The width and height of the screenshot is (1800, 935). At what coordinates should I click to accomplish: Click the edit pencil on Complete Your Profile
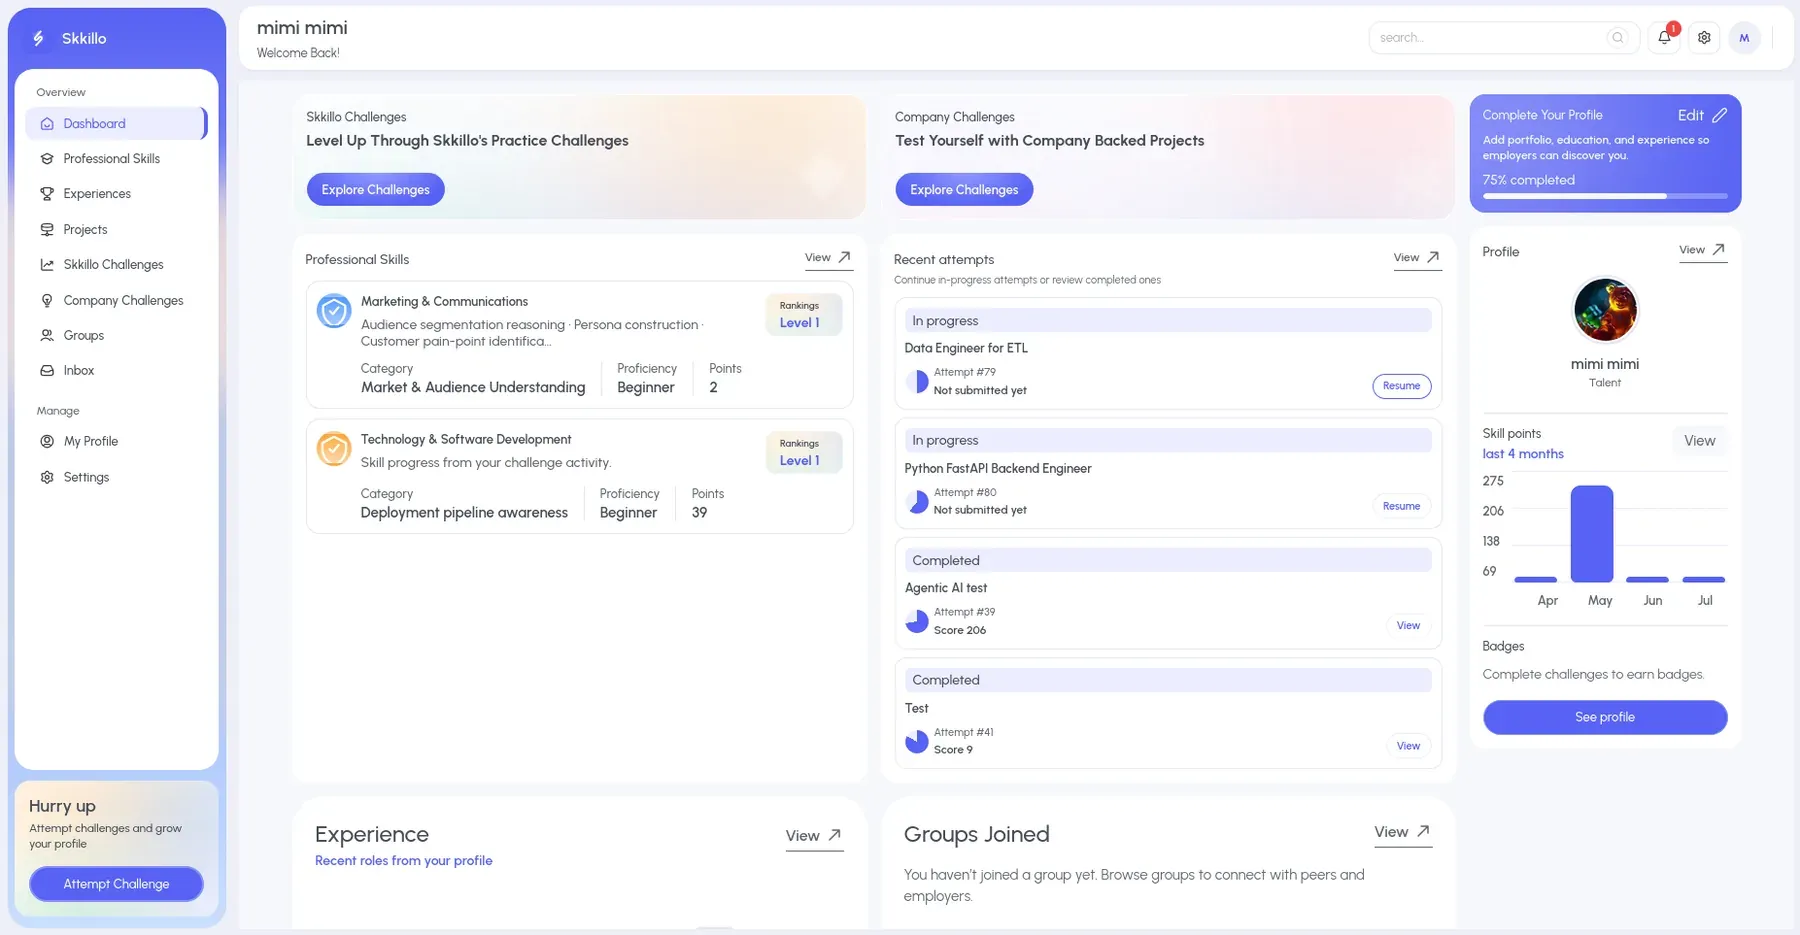[x=1719, y=115]
